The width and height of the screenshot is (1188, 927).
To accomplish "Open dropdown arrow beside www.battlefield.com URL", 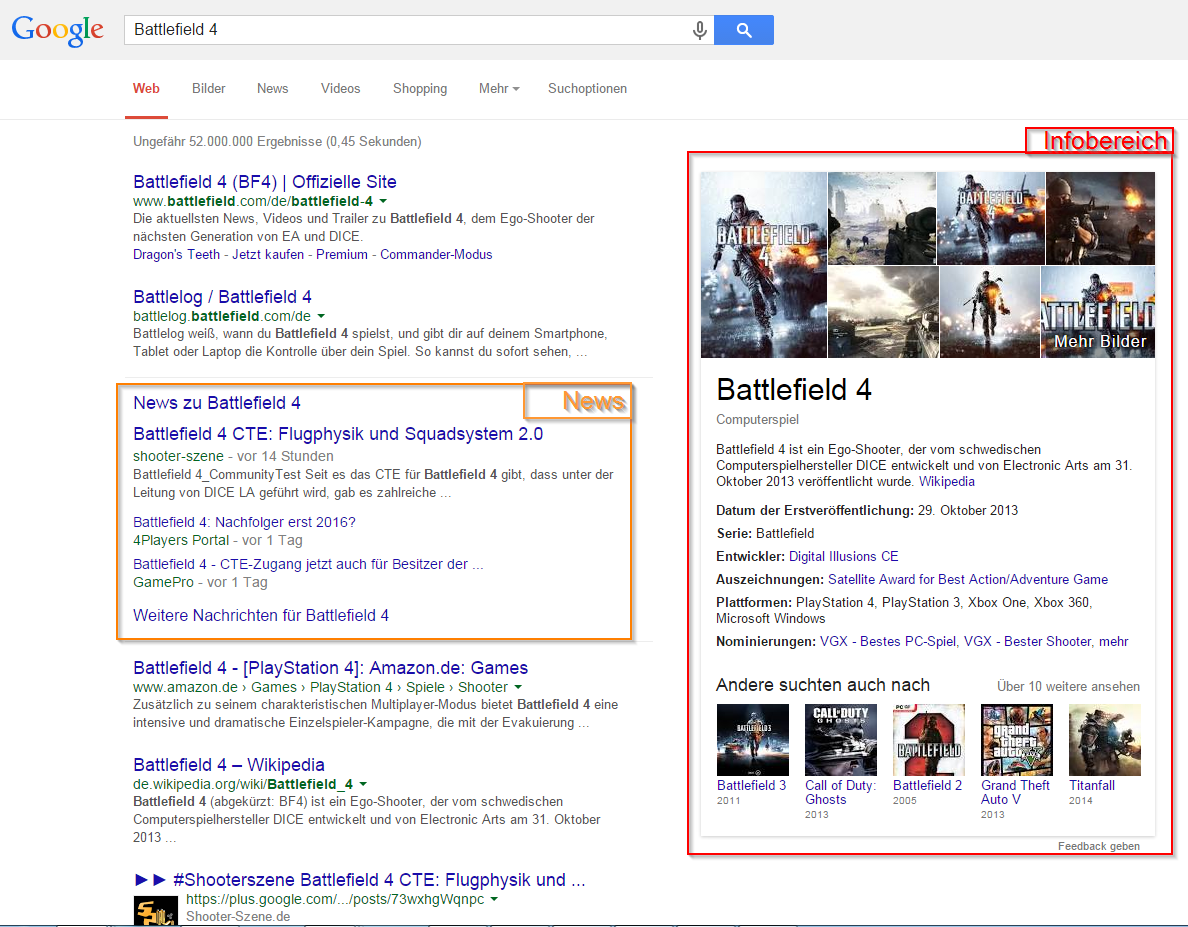I will [x=383, y=201].
